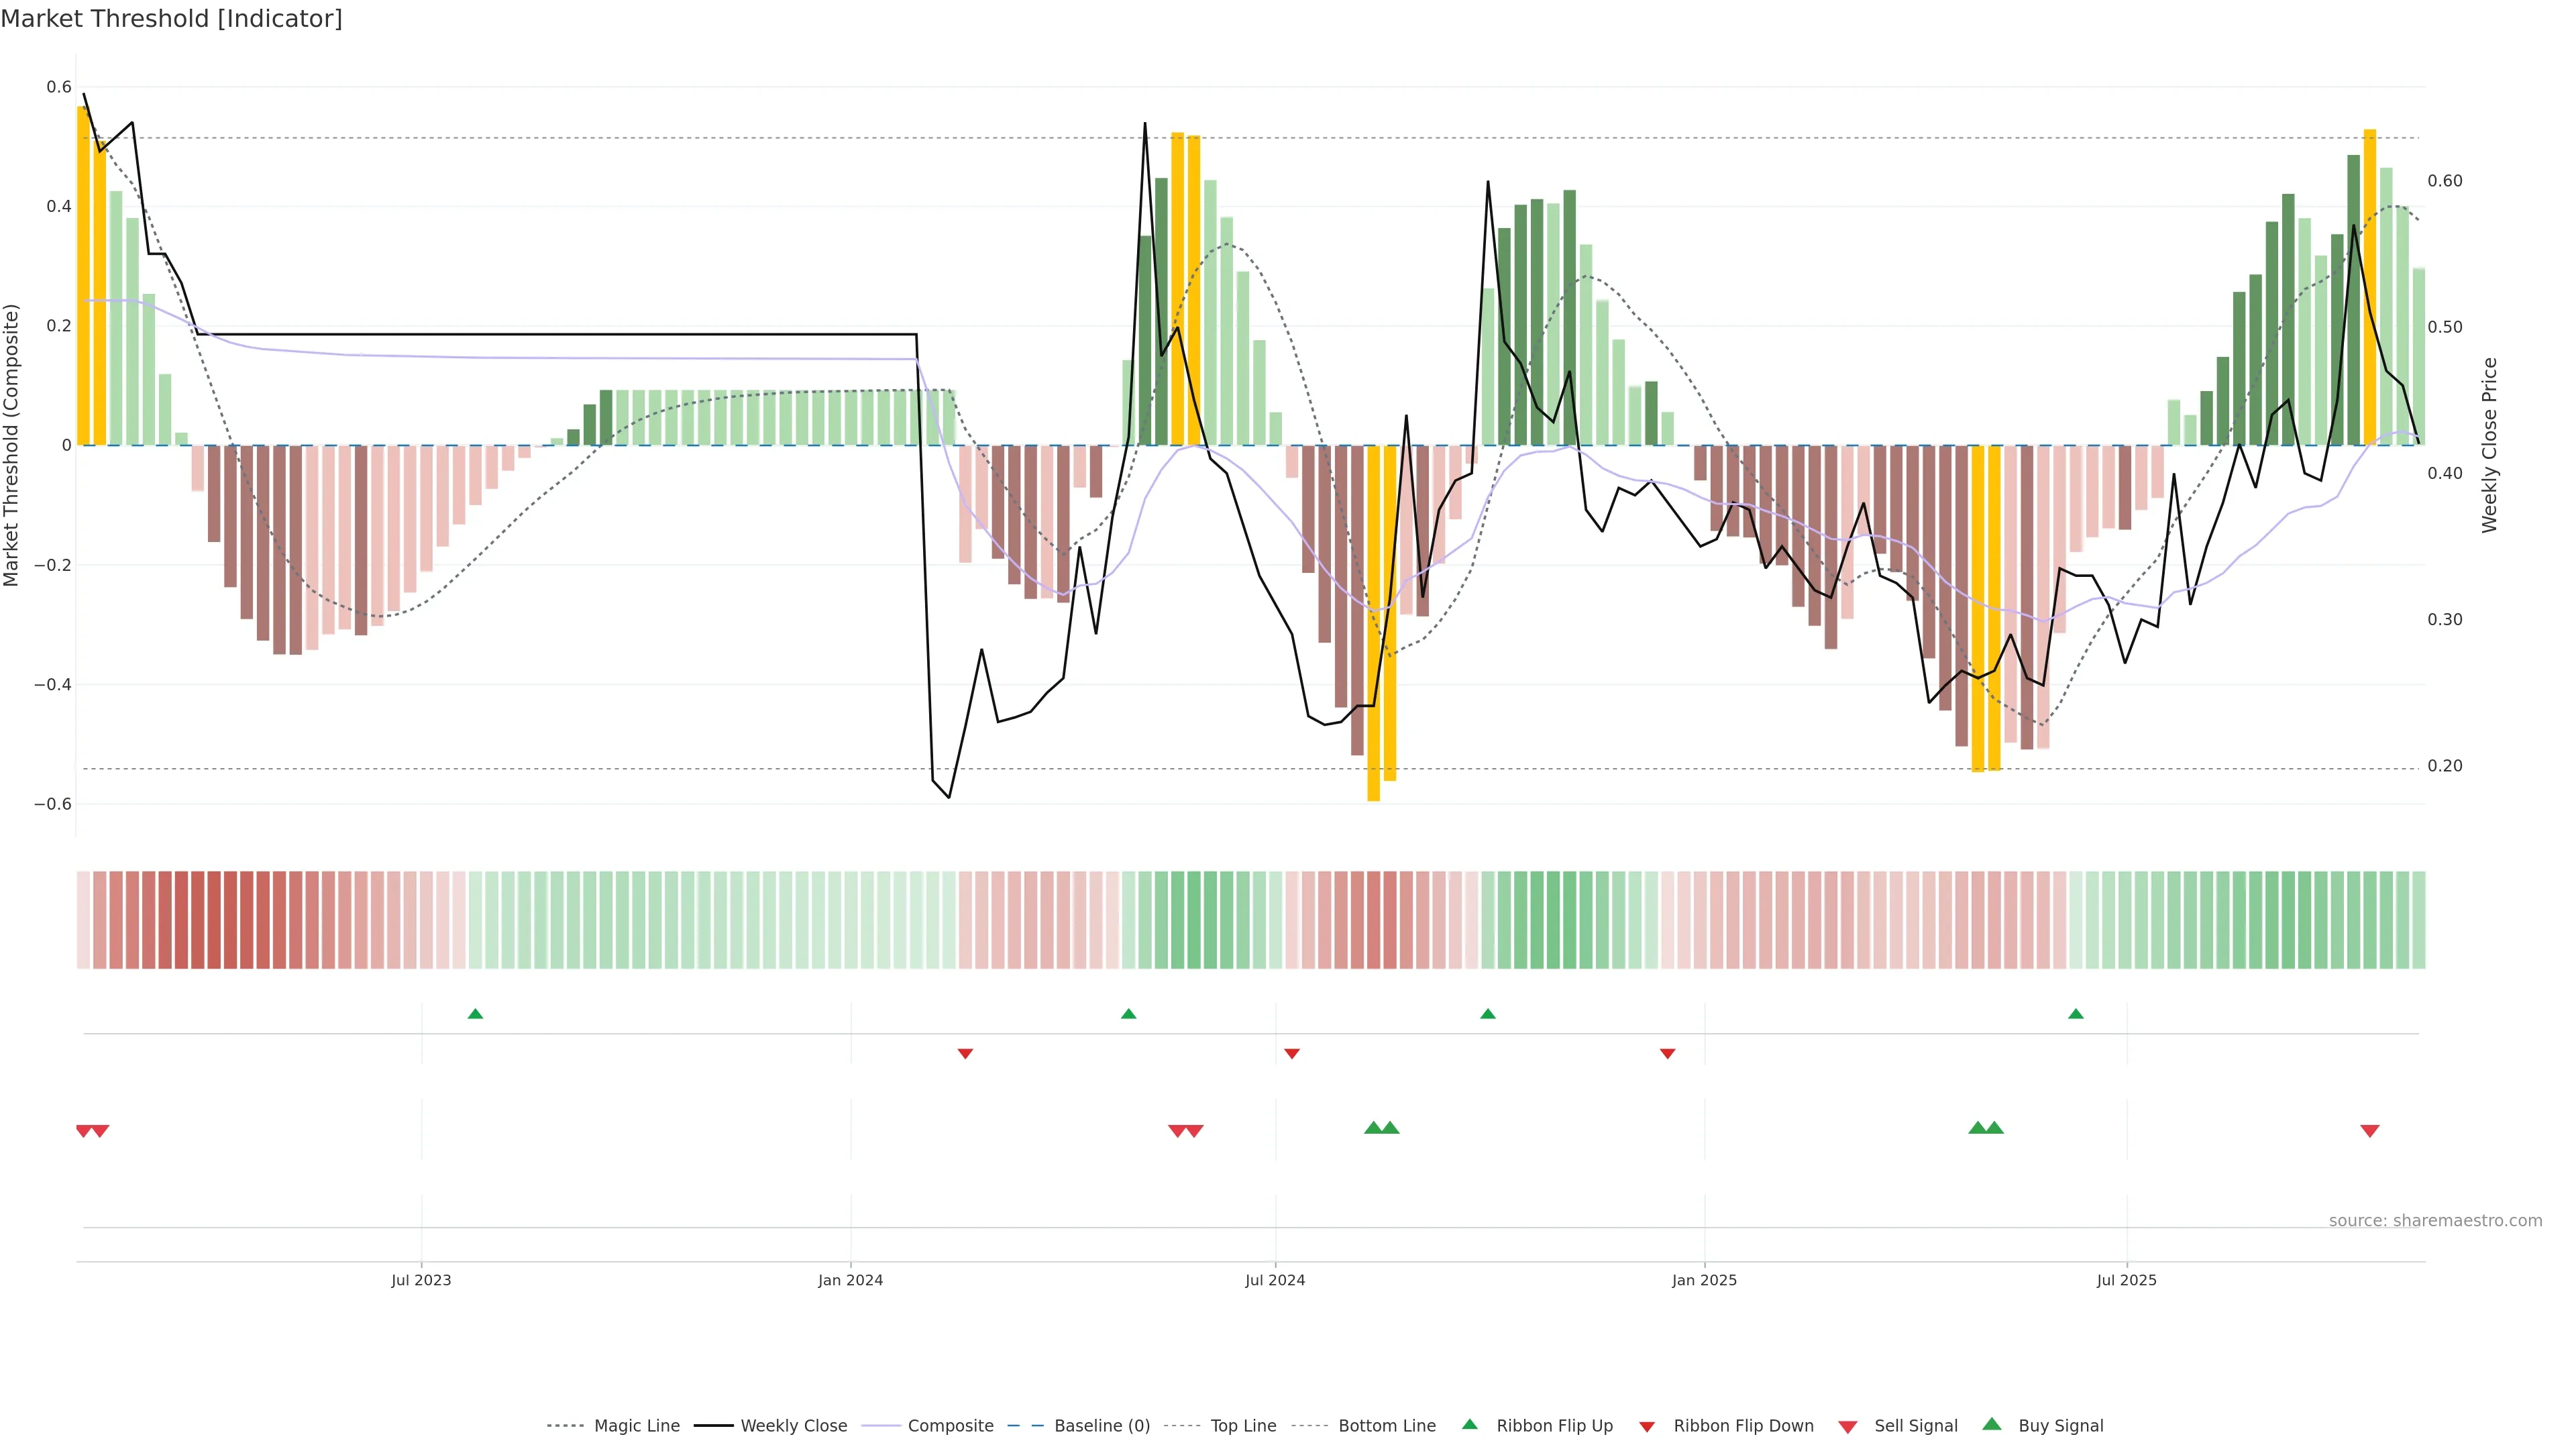Click the Market Threshold [Indicator] title
The width and height of the screenshot is (2576, 1449).
point(171,19)
